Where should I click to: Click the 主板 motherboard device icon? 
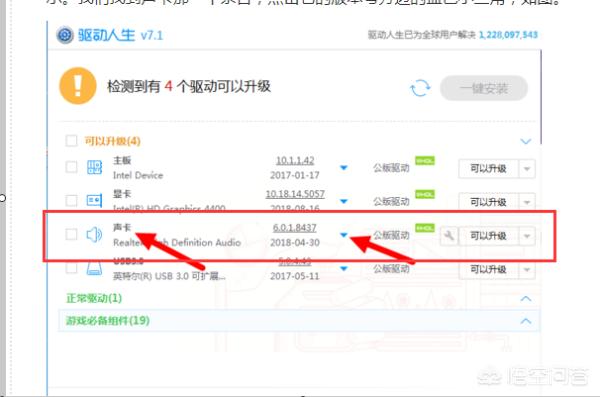[x=94, y=167]
